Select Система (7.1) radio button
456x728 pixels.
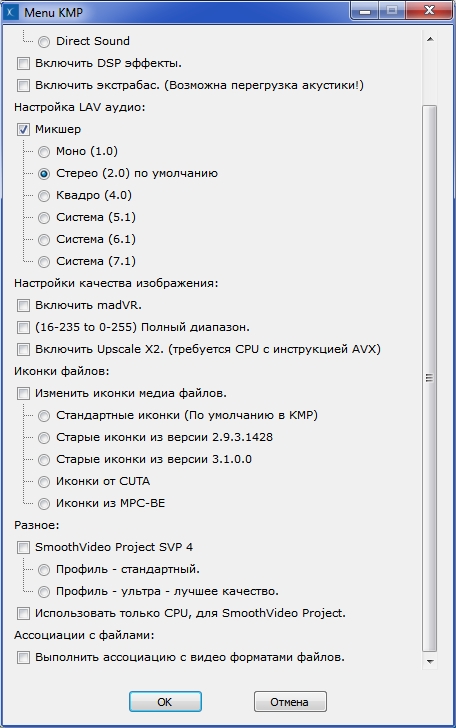tap(44, 262)
